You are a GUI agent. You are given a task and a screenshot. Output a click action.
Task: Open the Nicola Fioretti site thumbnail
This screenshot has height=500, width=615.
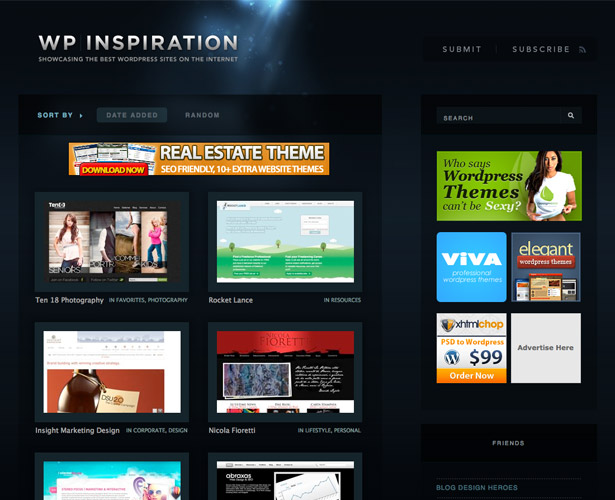pos(285,372)
